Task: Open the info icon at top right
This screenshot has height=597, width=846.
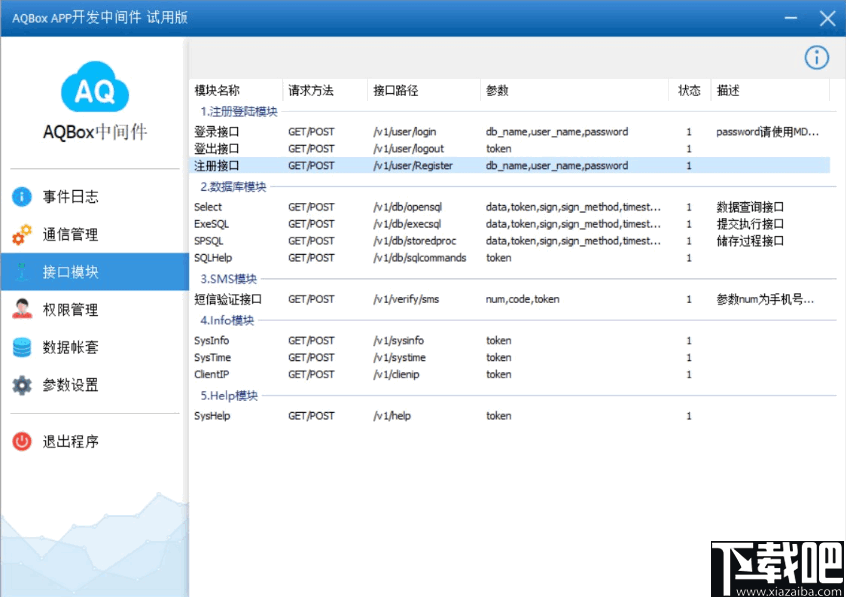Action: [x=817, y=58]
